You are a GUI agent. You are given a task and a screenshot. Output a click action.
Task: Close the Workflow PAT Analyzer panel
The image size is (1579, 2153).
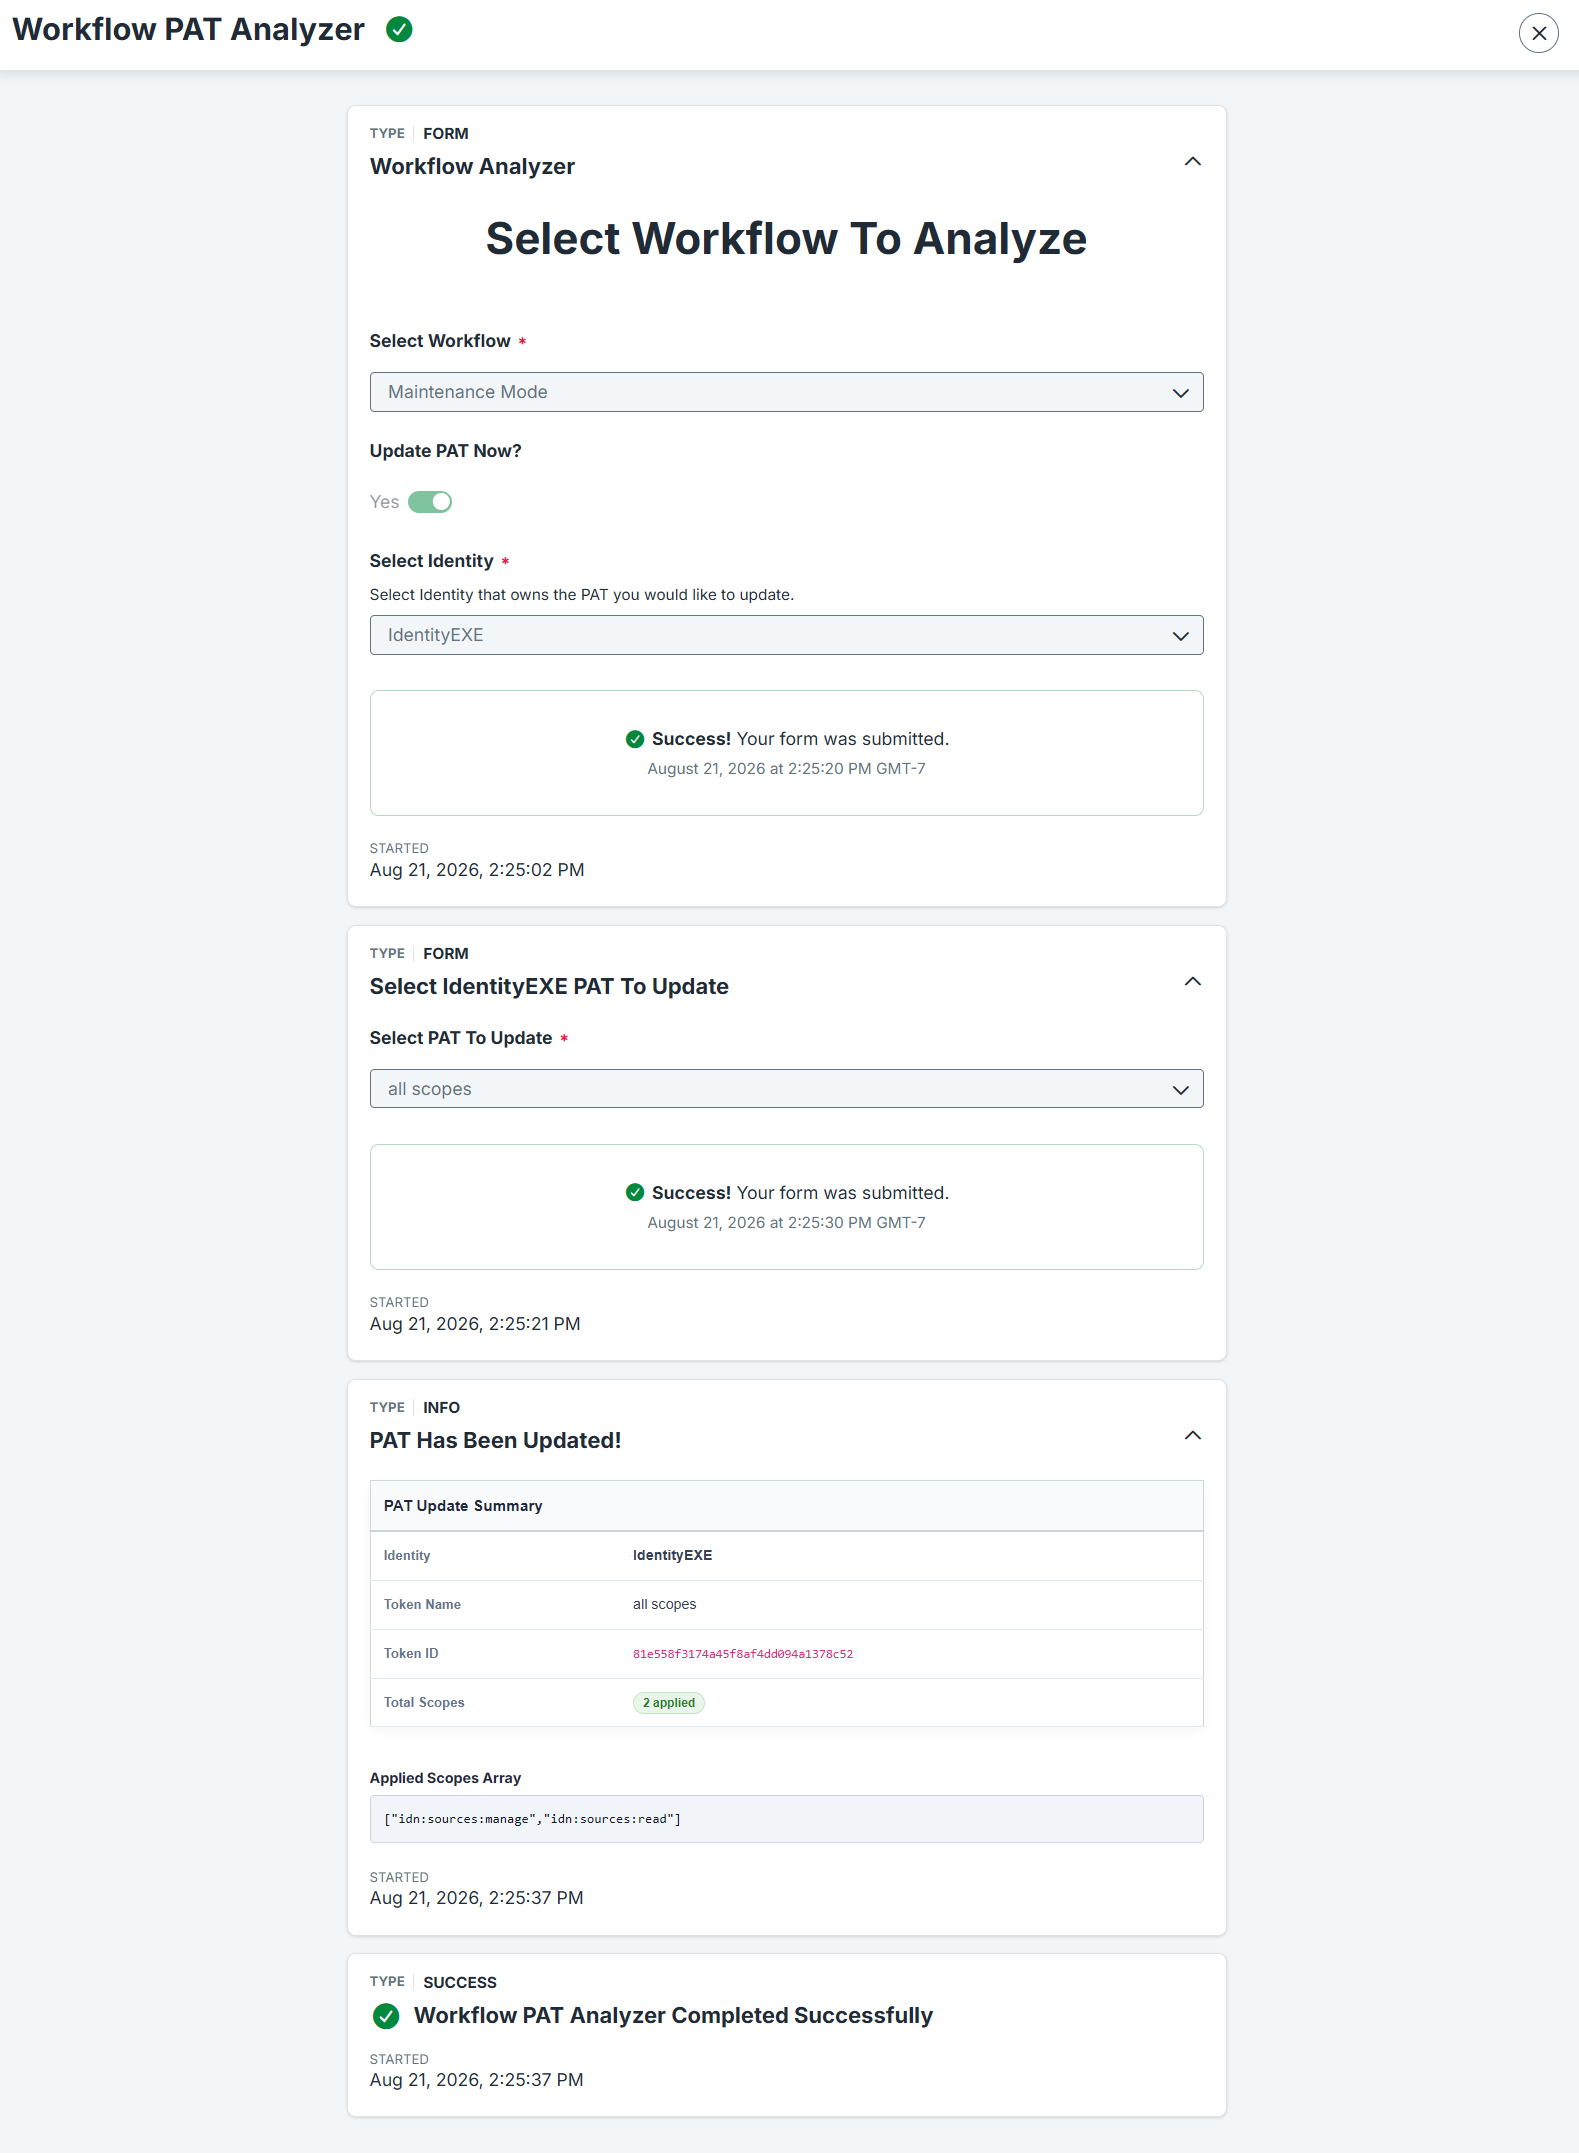(x=1538, y=33)
